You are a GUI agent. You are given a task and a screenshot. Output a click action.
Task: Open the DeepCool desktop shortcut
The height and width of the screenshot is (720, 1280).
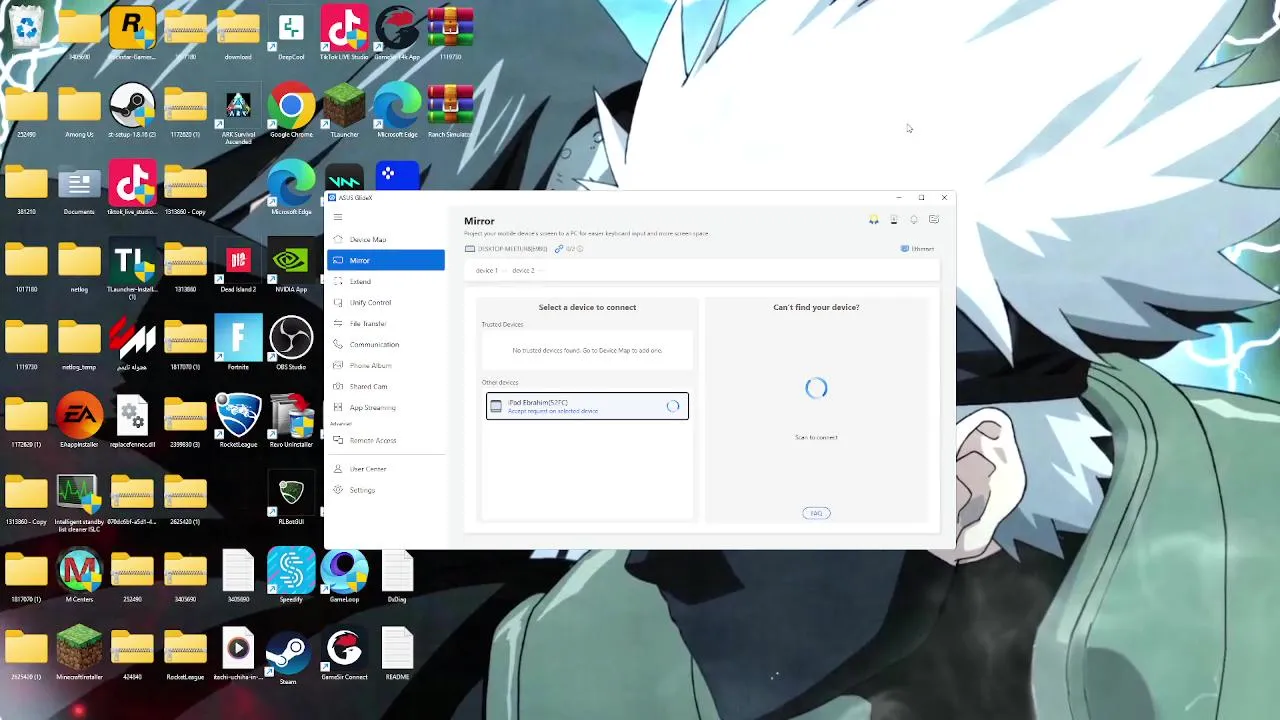[x=291, y=34]
